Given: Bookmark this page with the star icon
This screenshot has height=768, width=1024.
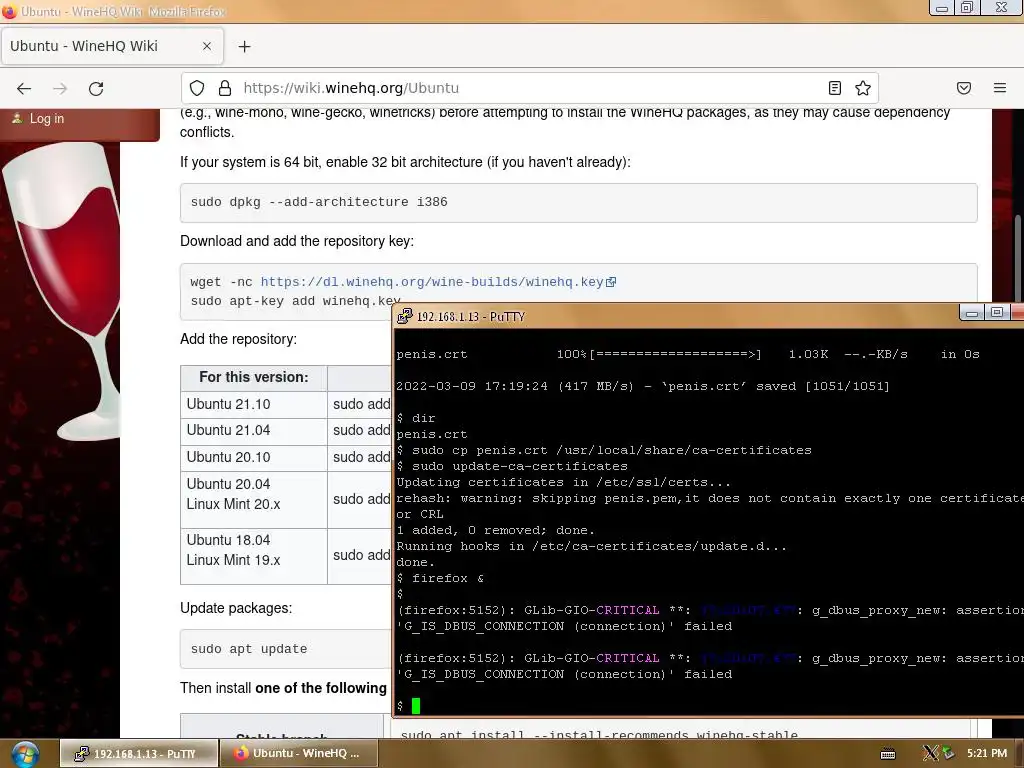Looking at the screenshot, I should tap(863, 88).
